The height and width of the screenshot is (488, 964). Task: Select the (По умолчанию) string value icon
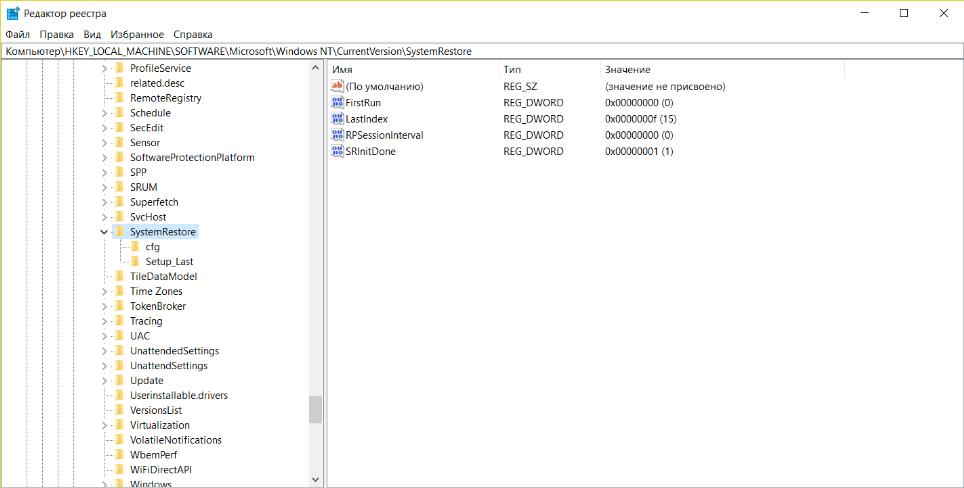click(337, 87)
